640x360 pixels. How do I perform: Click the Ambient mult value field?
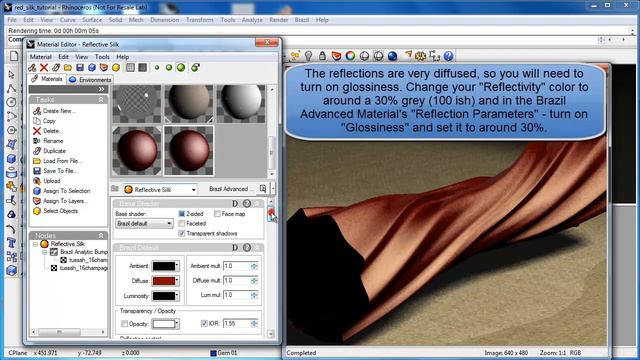(237, 266)
